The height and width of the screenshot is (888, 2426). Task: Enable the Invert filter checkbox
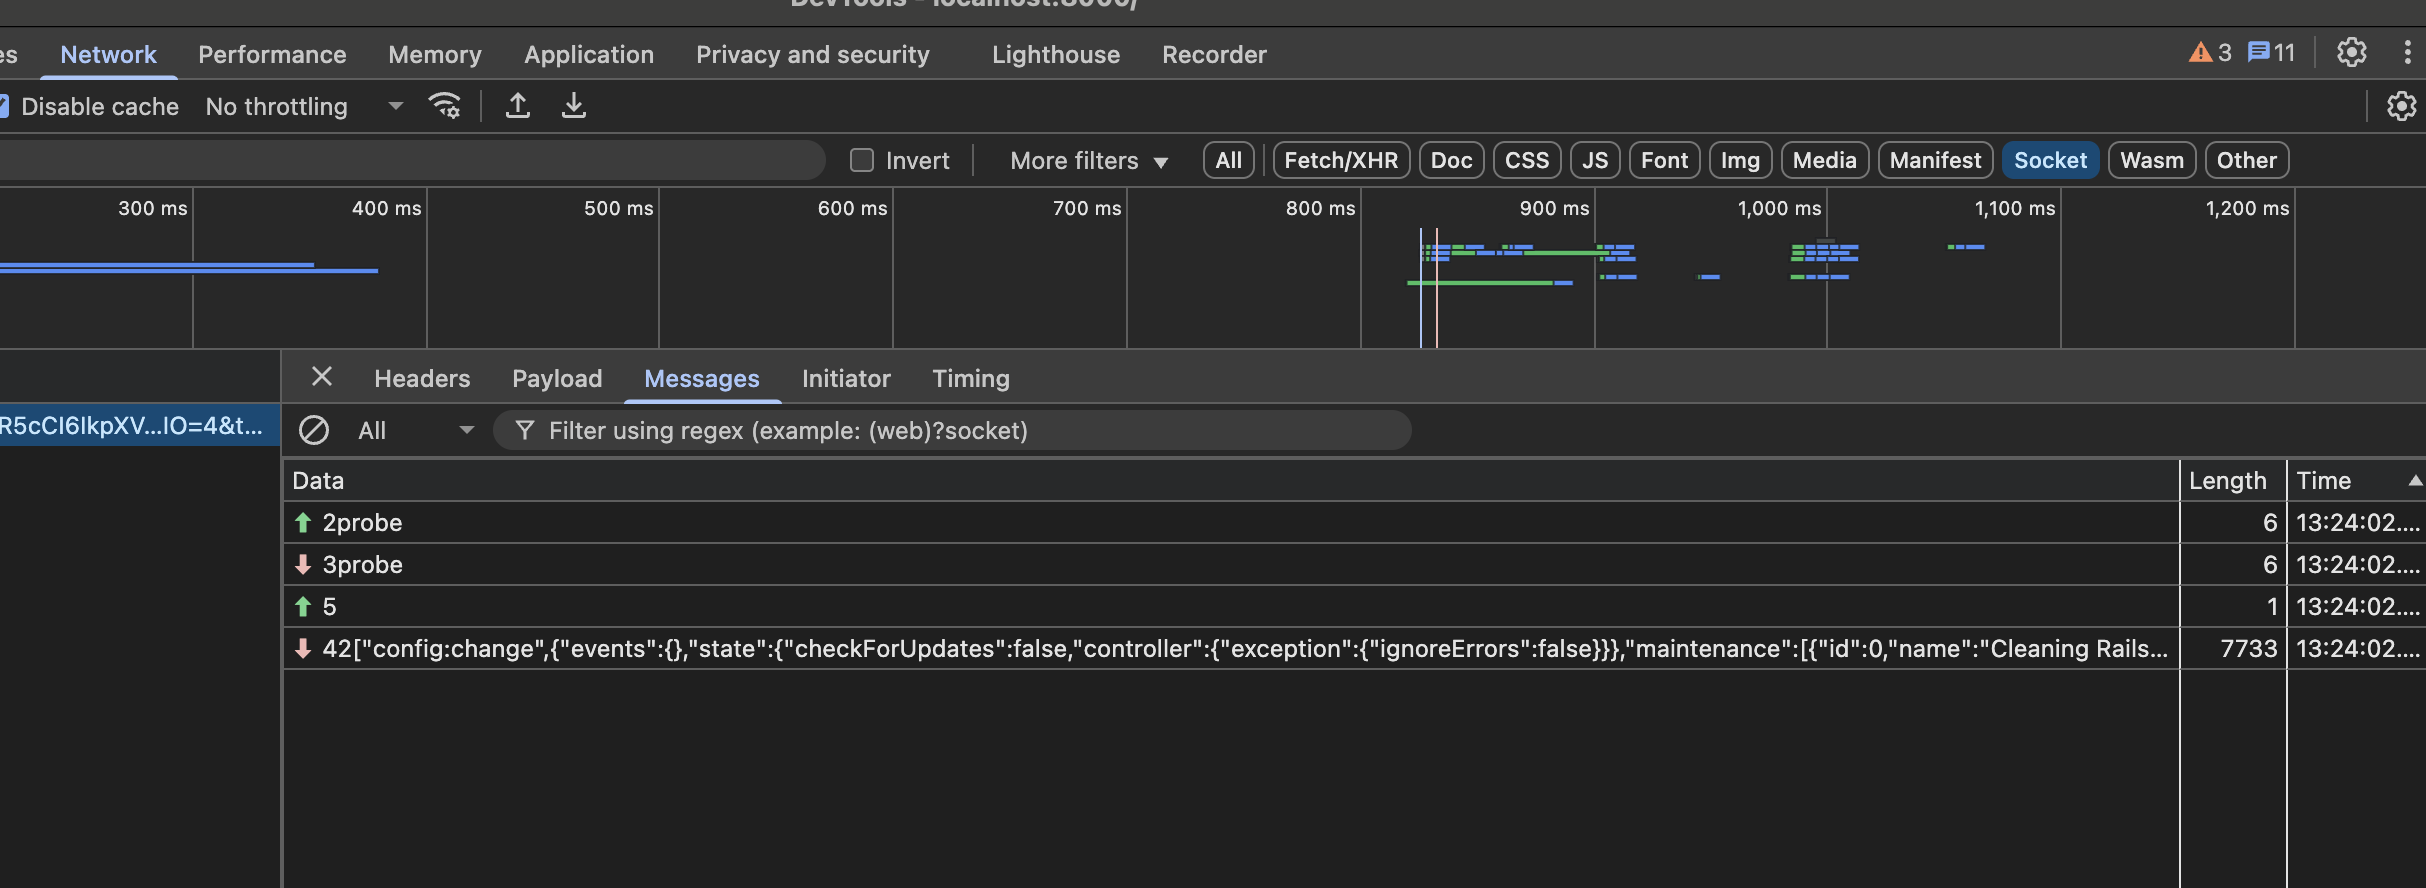pos(862,161)
